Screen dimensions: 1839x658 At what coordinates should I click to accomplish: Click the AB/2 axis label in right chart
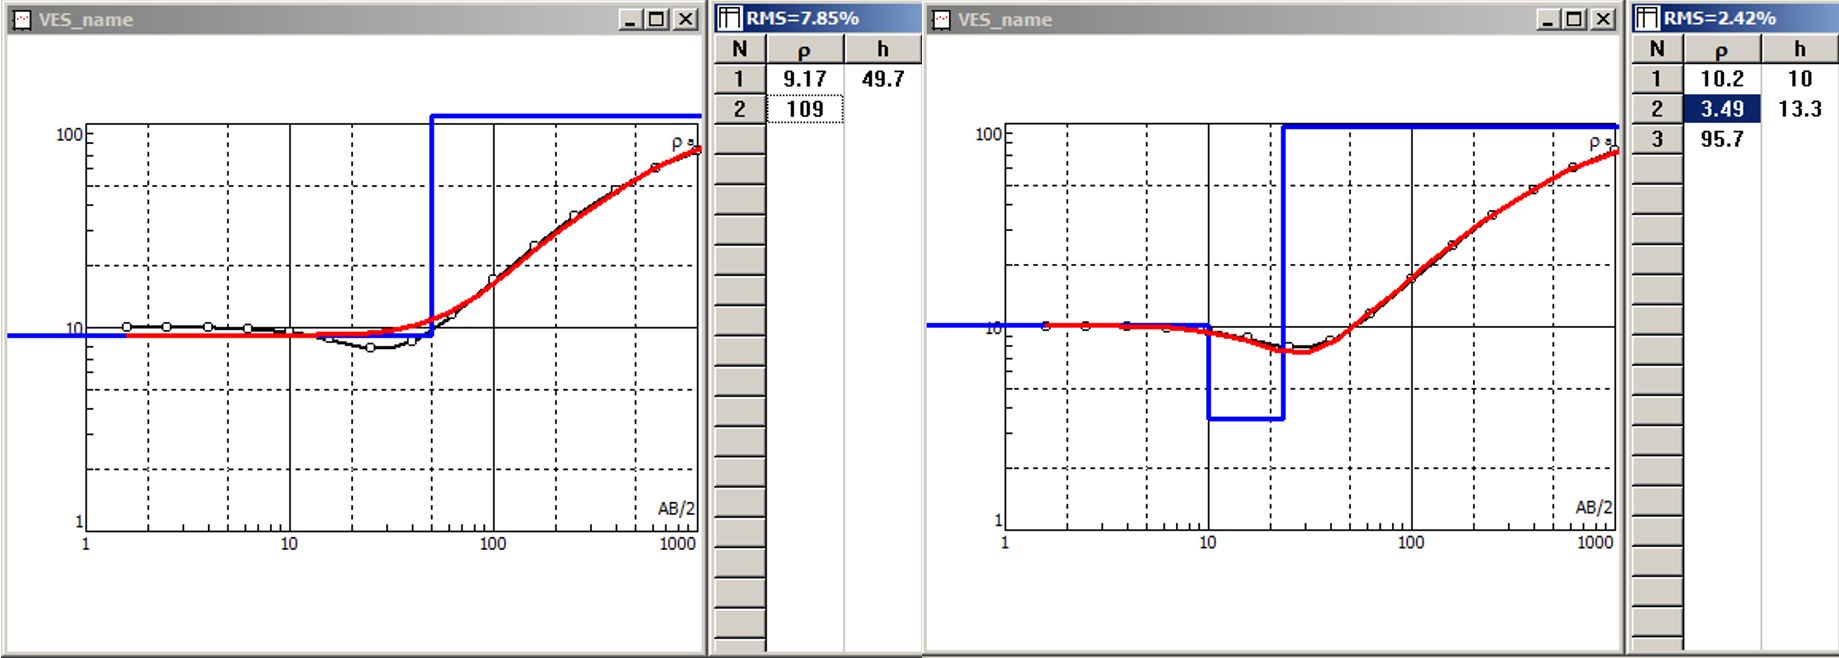click(1594, 508)
